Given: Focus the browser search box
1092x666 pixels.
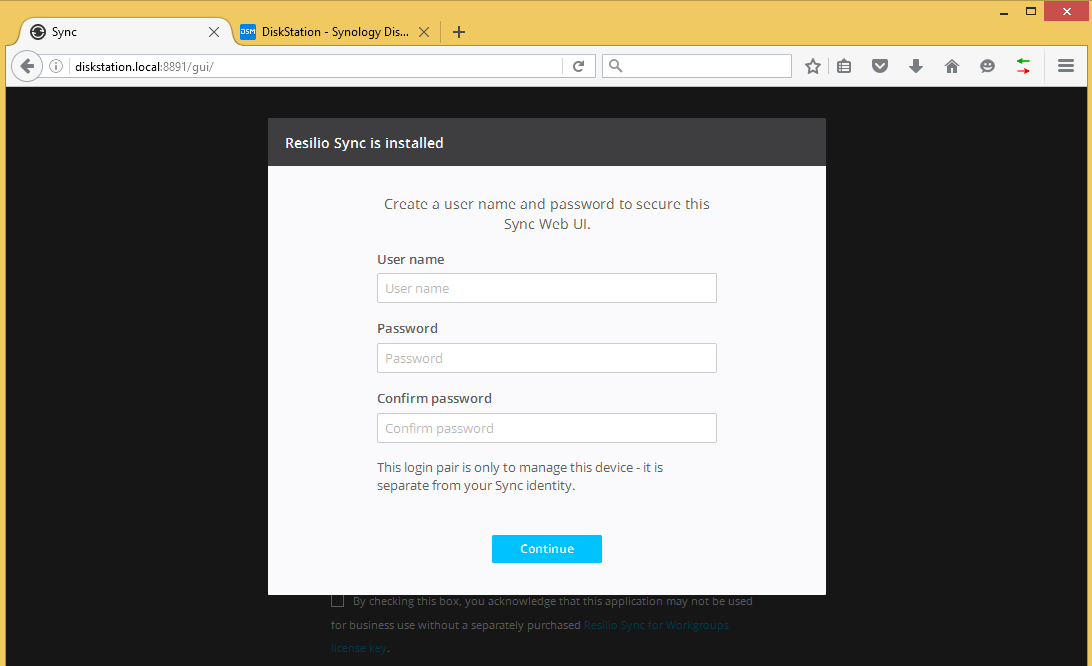Looking at the screenshot, I should [696, 65].
